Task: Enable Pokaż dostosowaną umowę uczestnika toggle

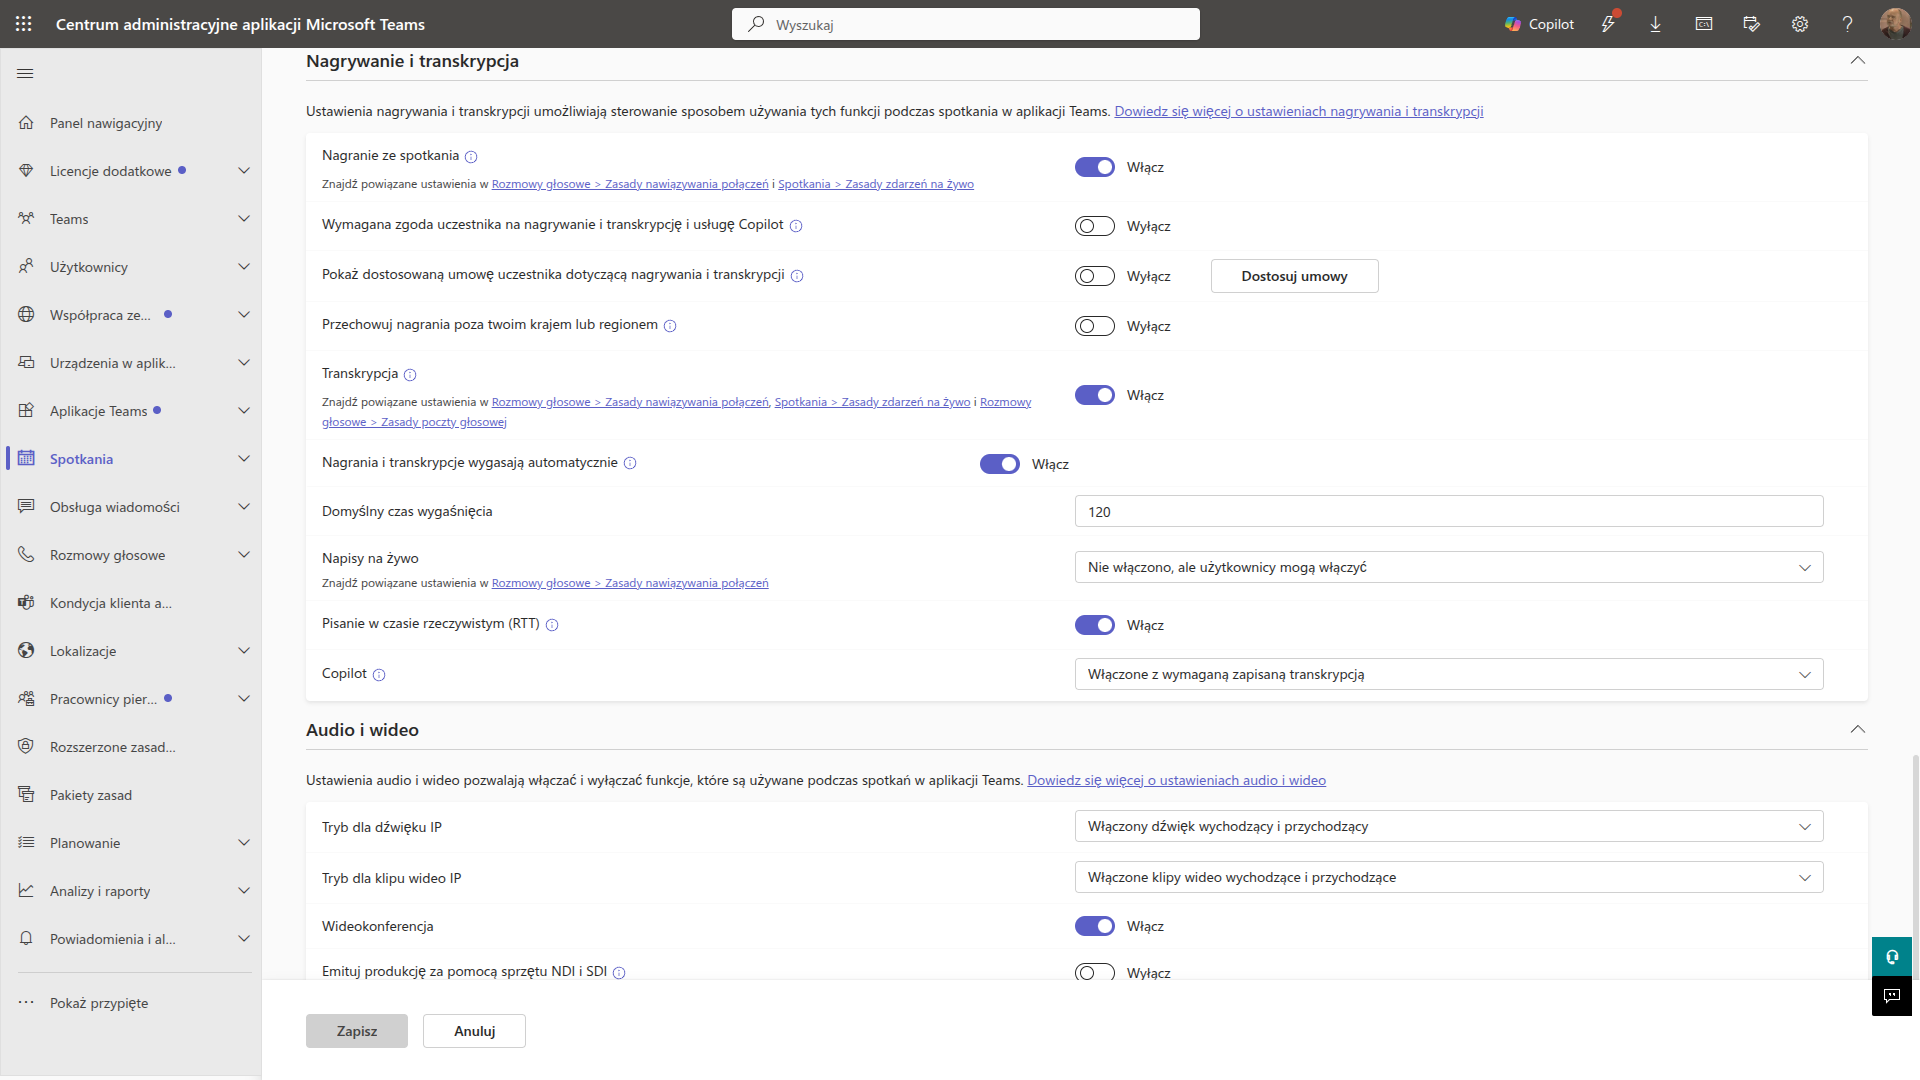Action: coord(1095,276)
